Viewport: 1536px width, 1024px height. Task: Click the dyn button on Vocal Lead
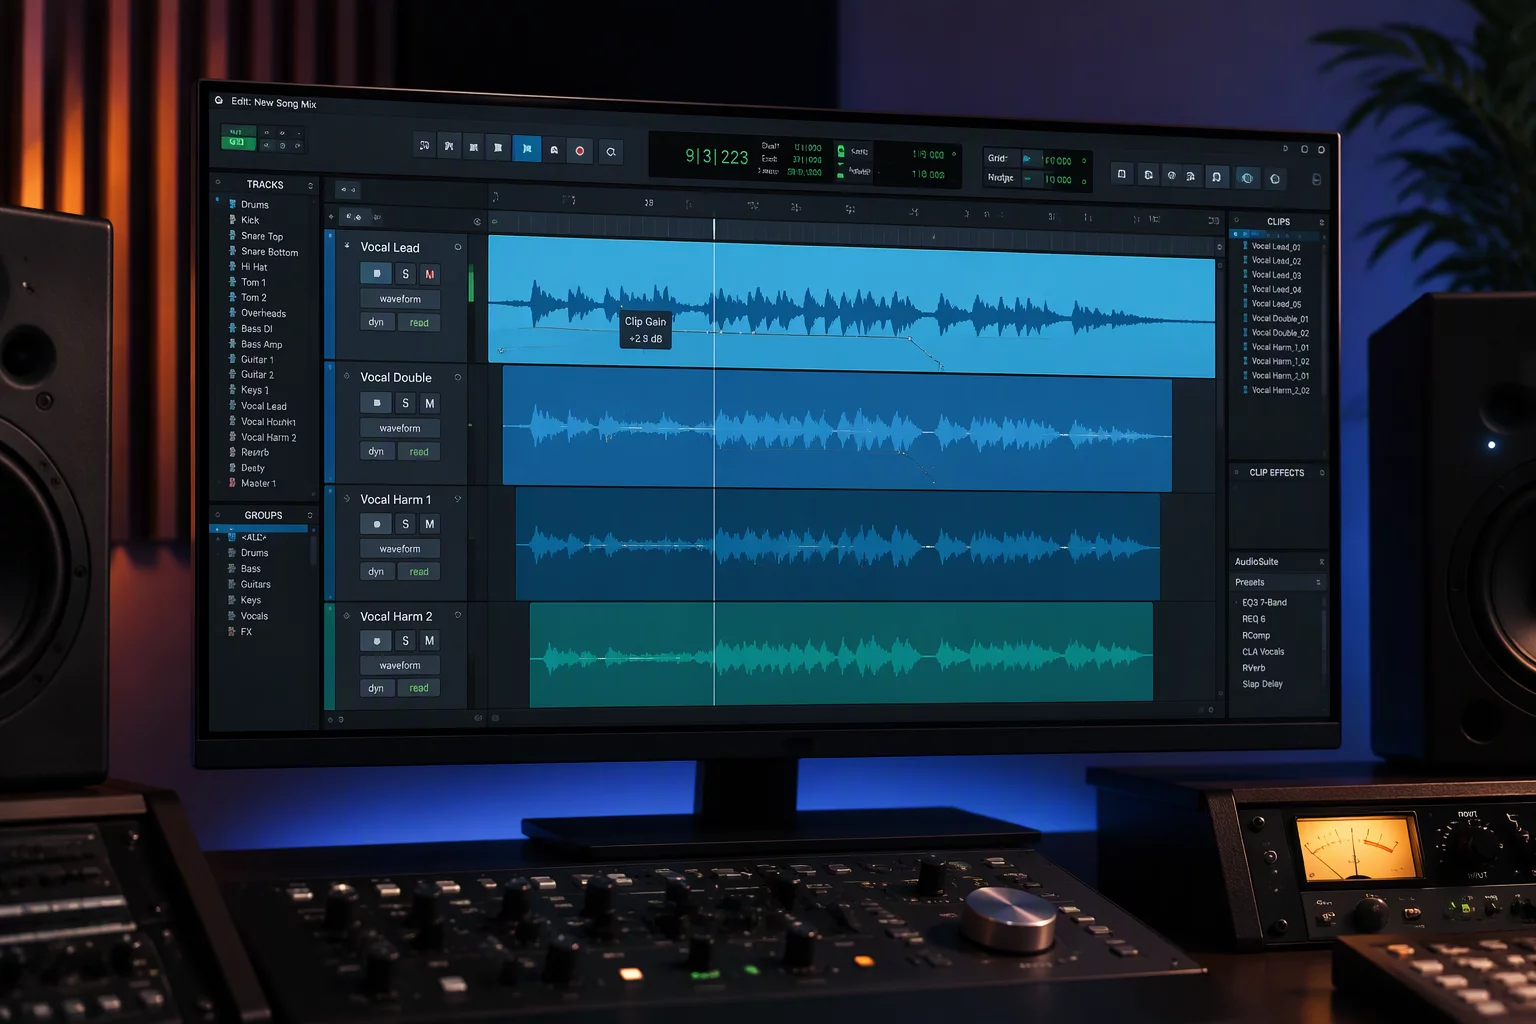coord(376,322)
